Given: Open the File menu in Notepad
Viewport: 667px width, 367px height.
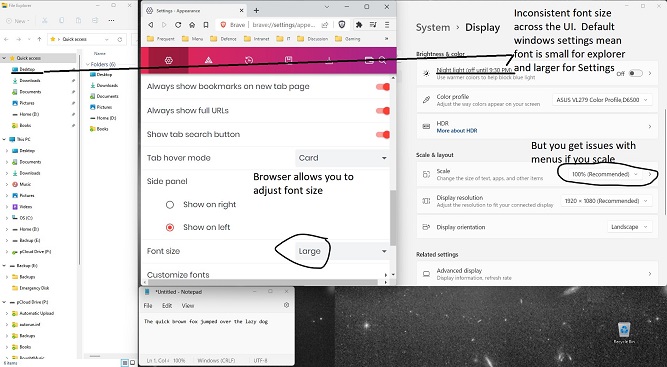Looking at the screenshot, I should (x=148, y=306).
